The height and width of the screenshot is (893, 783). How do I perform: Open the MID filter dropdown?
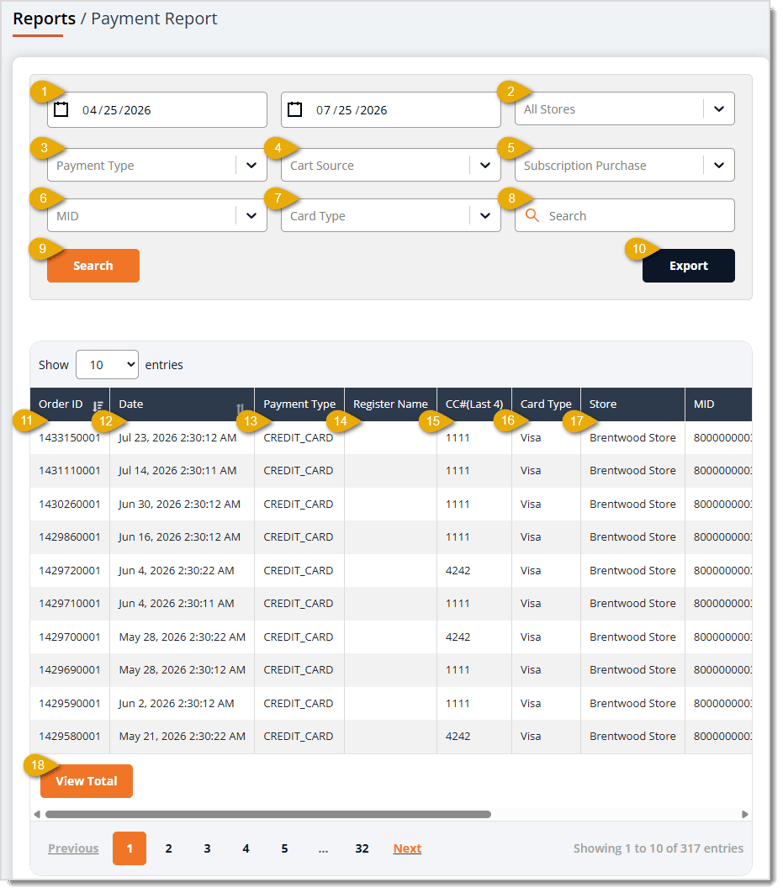(x=157, y=215)
